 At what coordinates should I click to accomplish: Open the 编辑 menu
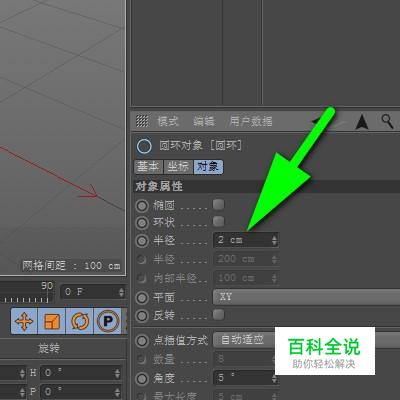tap(204, 121)
